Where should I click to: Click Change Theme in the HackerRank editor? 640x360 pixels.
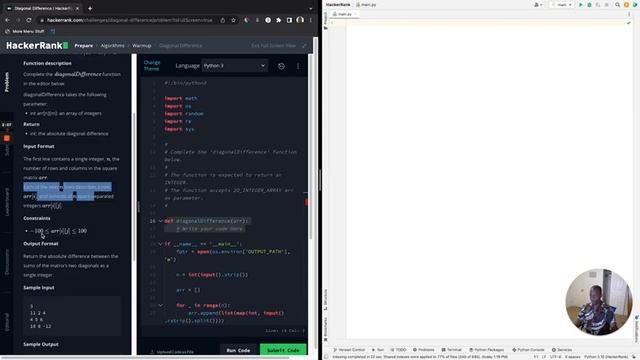pyautogui.click(x=151, y=65)
